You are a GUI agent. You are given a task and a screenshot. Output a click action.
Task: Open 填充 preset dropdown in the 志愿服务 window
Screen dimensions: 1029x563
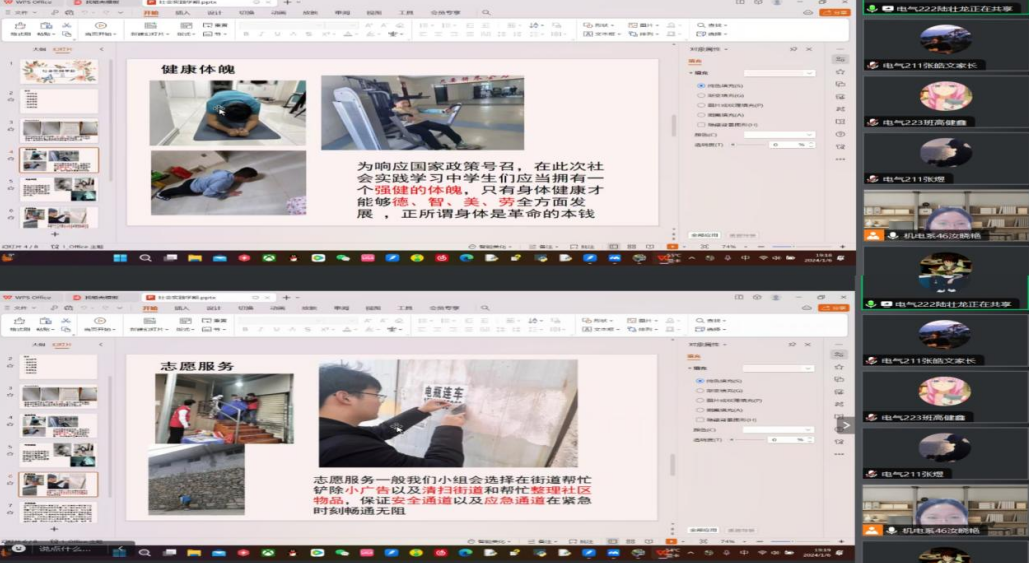[777, 368]
